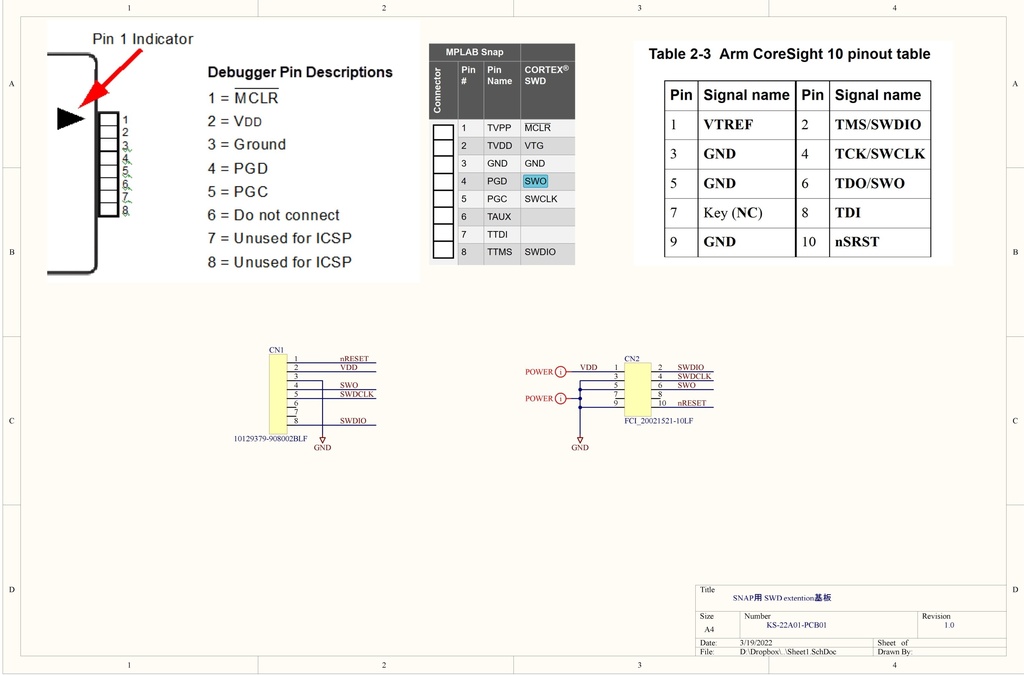This screenshot has height=675, width=1024.
Task: Click the '3 = Ground' description line
Action: 247,144
